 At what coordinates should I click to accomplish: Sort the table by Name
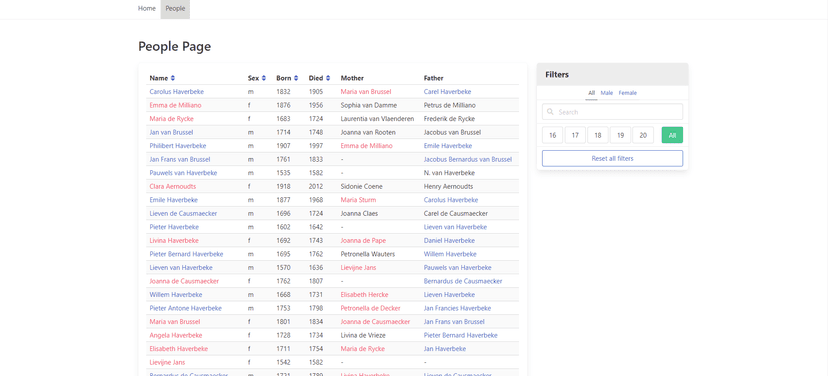(x=173, y=78)
